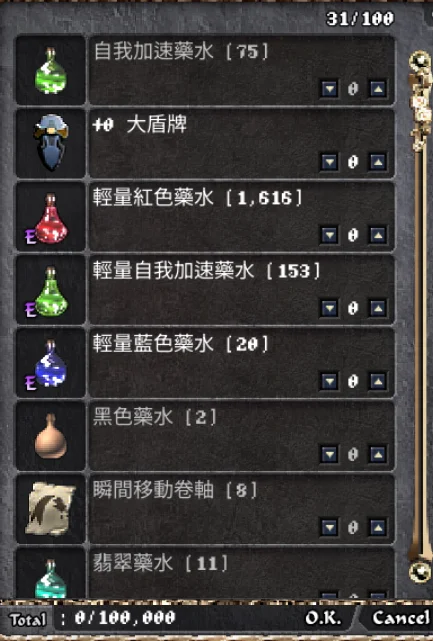Decrease quantity of 大盾牌 with down arrow
Viewport: 433px width, 641px height.
pyautogui.click(x=329, y=162)
